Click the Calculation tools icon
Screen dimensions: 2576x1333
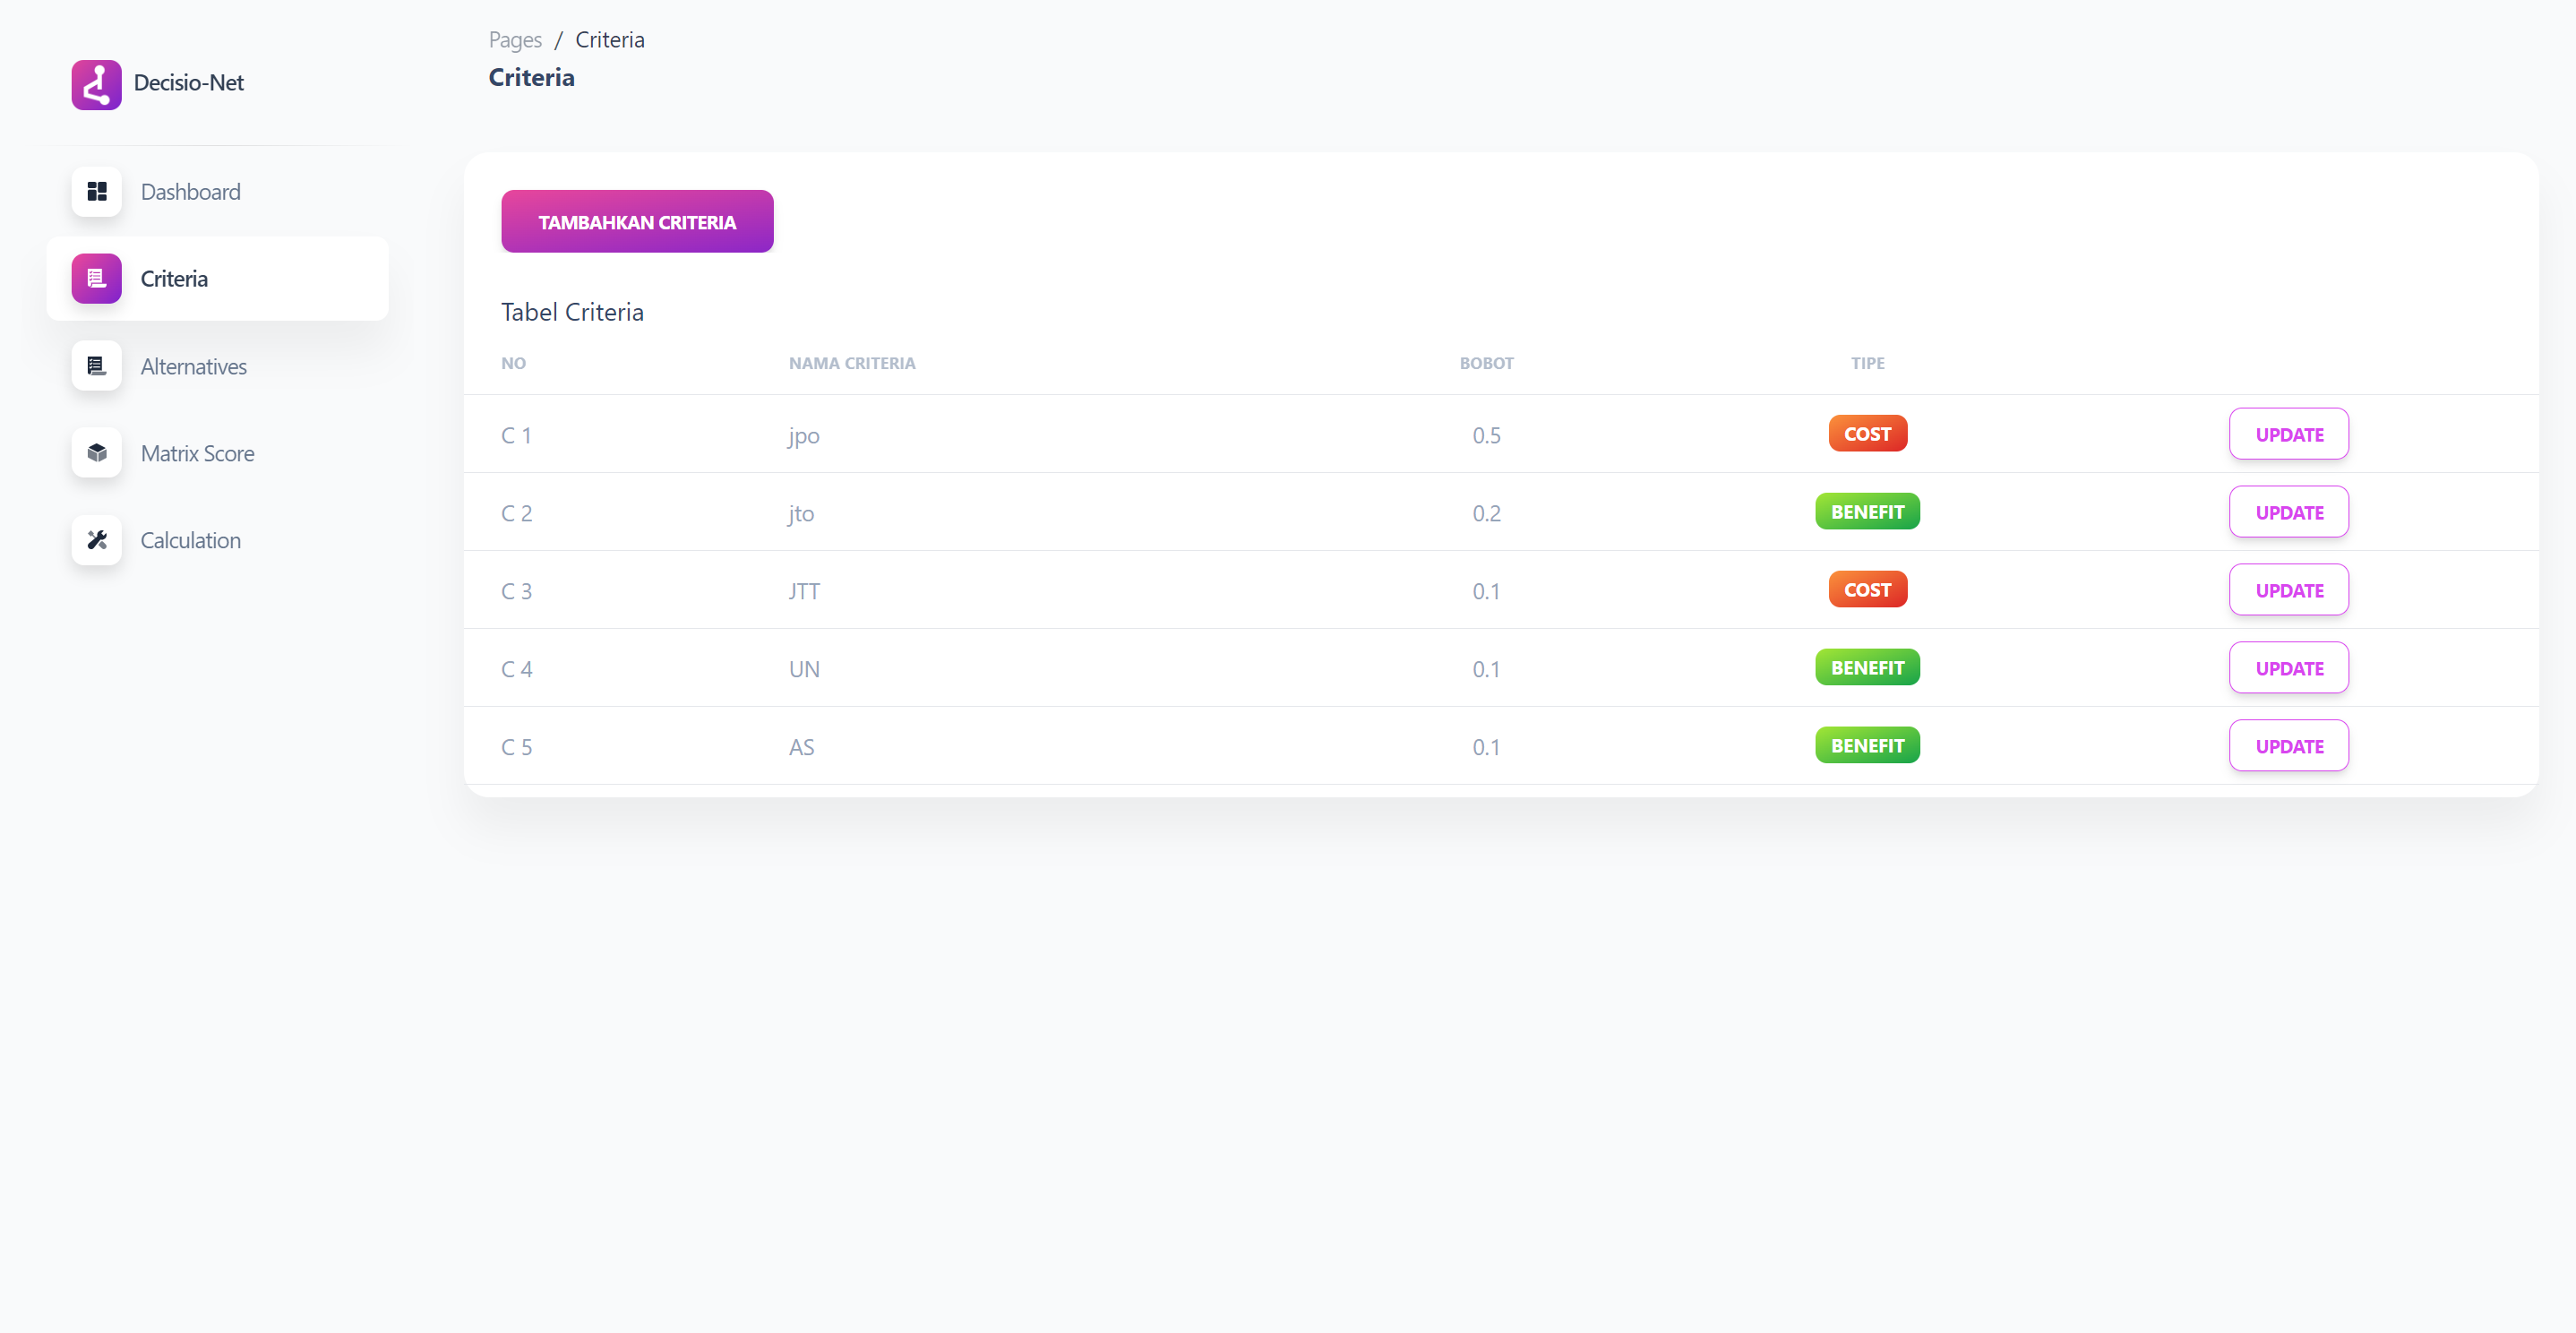coord(96,540)
